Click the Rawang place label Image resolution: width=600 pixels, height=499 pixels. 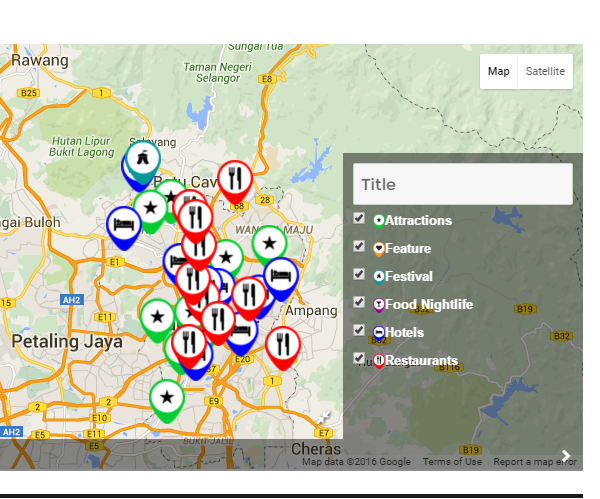(40, 60)
